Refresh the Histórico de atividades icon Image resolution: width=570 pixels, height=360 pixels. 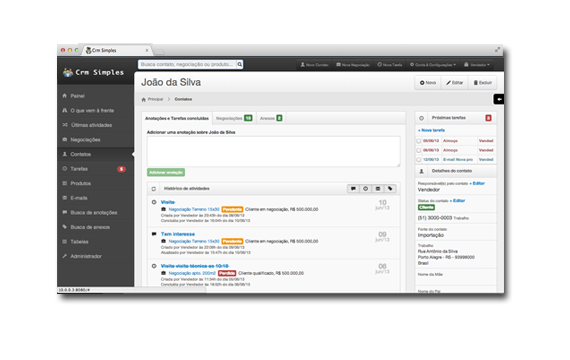tap(154, 189)
